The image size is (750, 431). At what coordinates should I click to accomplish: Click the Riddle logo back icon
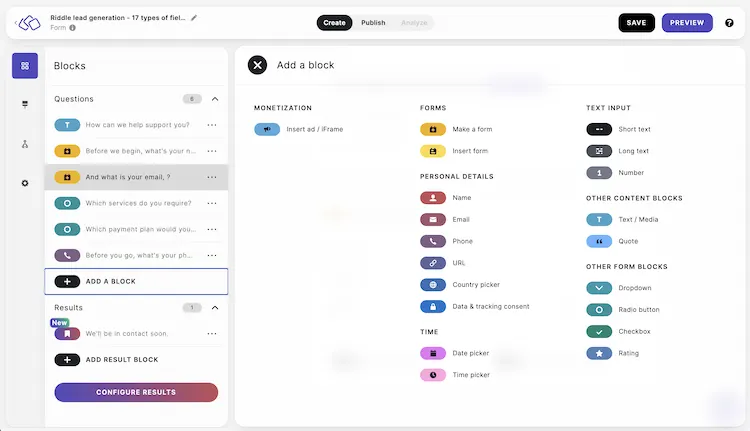pyautogui.click(x=28, y=22)
